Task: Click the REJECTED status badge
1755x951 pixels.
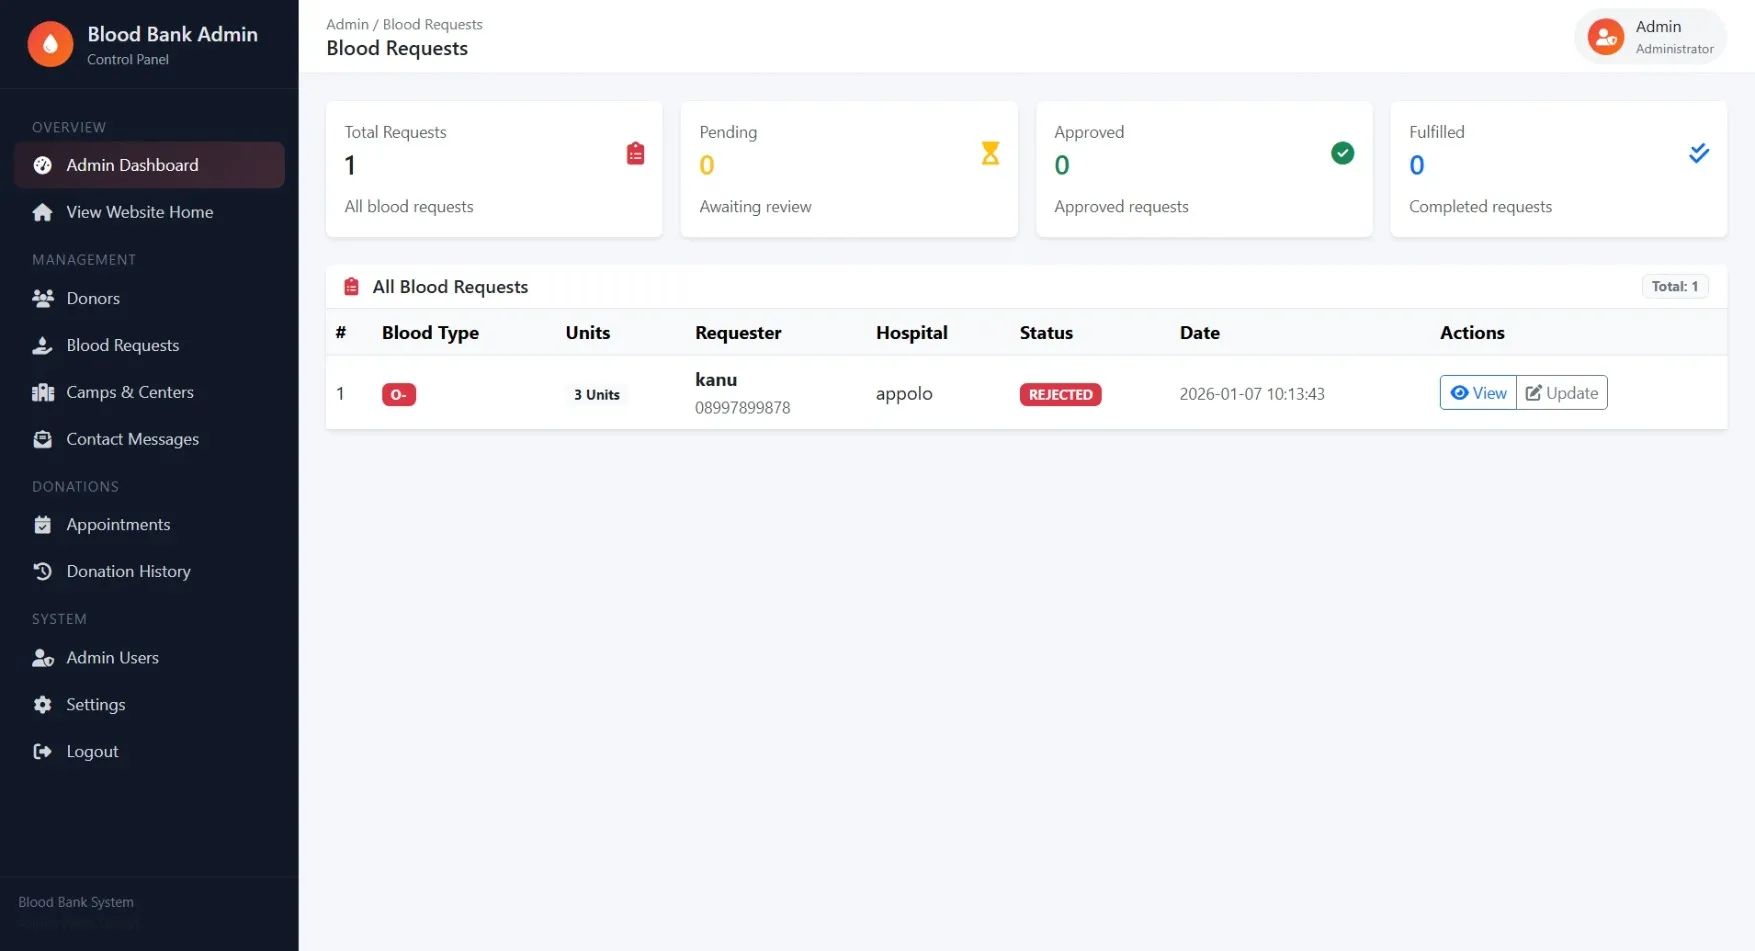Action: click(x=1060, y=394)
